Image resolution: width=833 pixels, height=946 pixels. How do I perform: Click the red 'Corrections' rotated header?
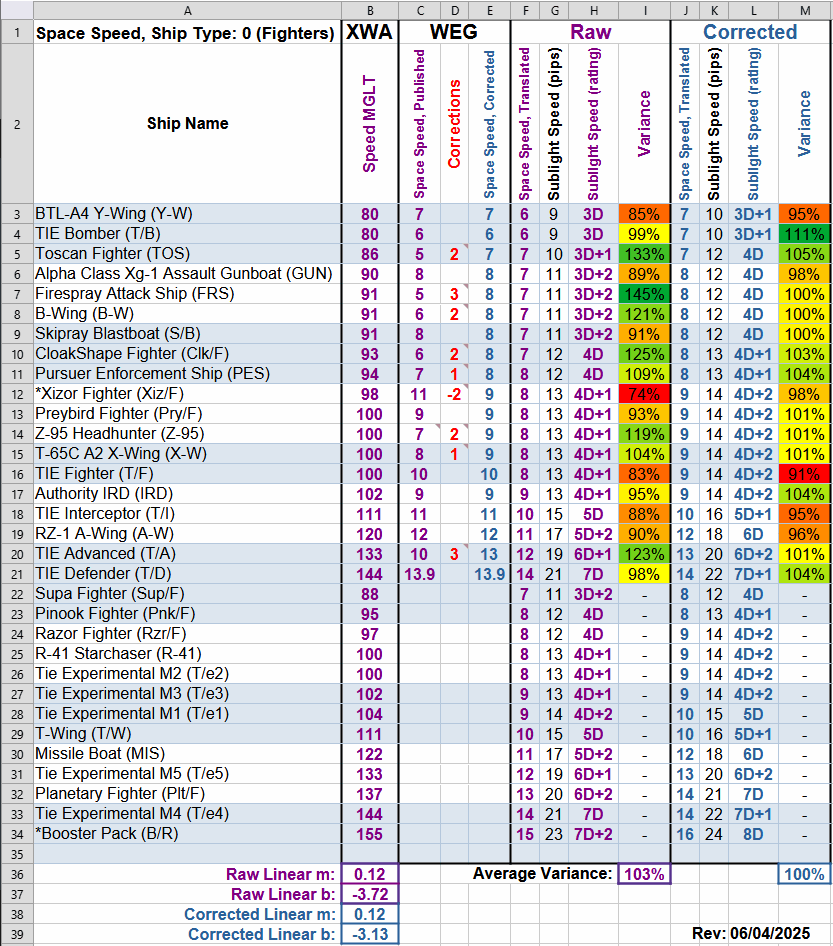454,124
